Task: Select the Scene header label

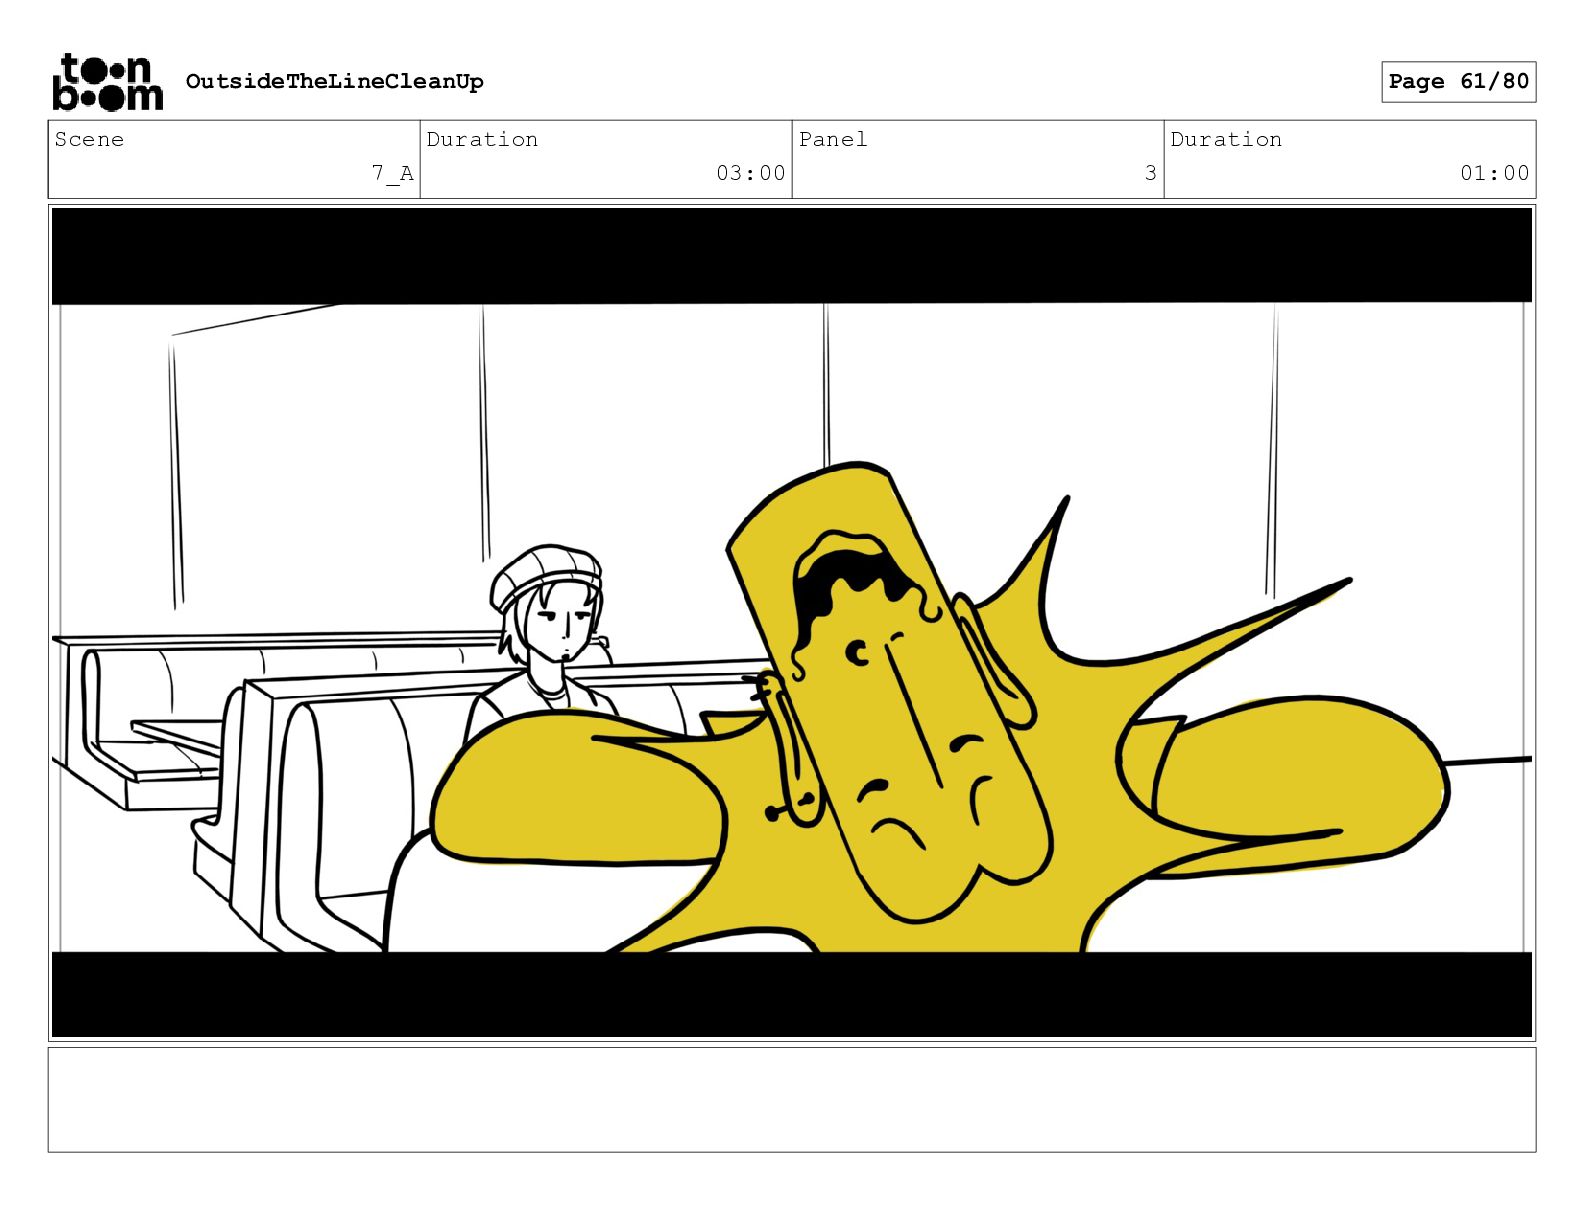Action: tap(89, 139)
